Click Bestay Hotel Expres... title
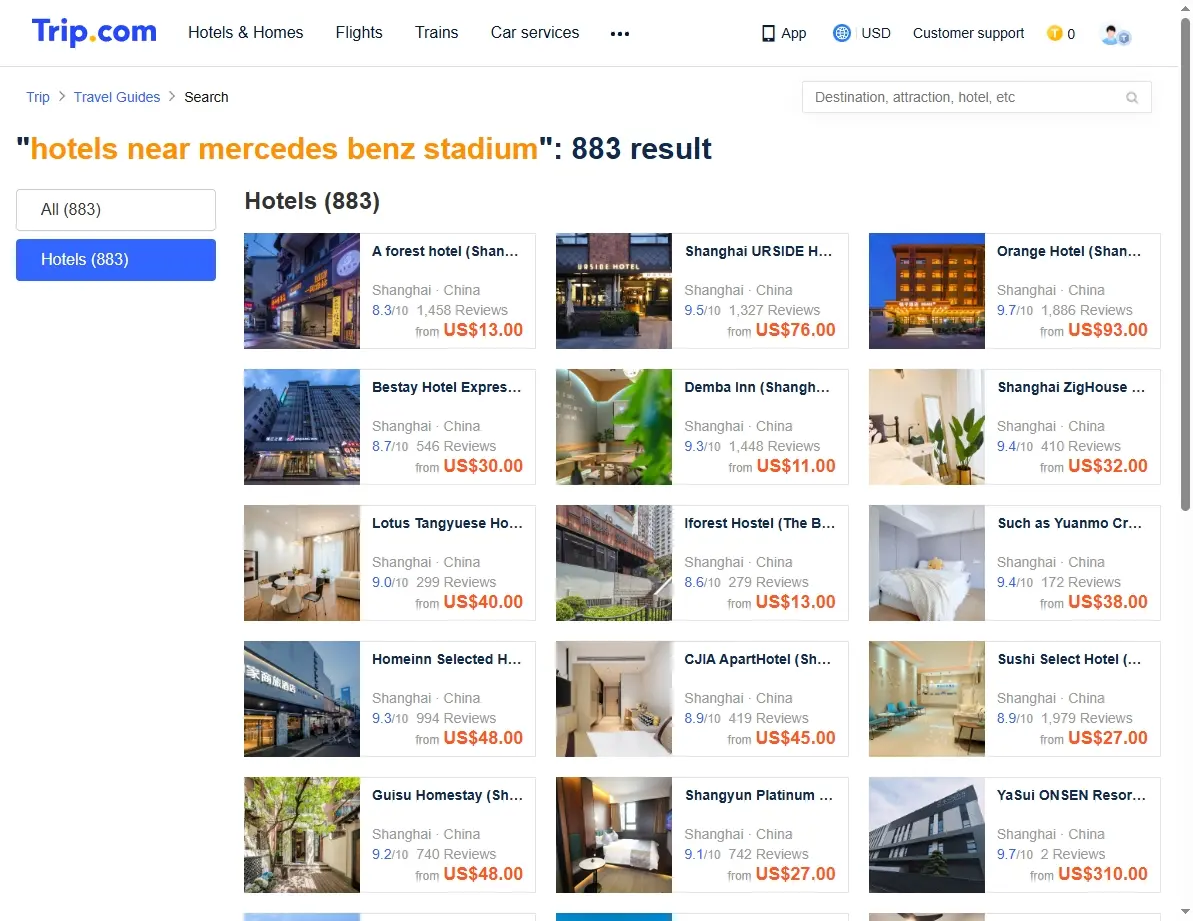The height and width of the screenshot is (921, 1193). tap(447, 387)
